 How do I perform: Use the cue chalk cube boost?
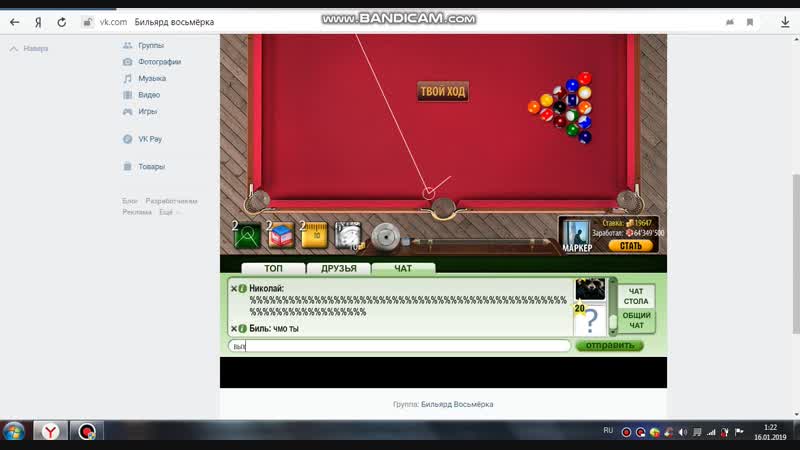[281, 235]
